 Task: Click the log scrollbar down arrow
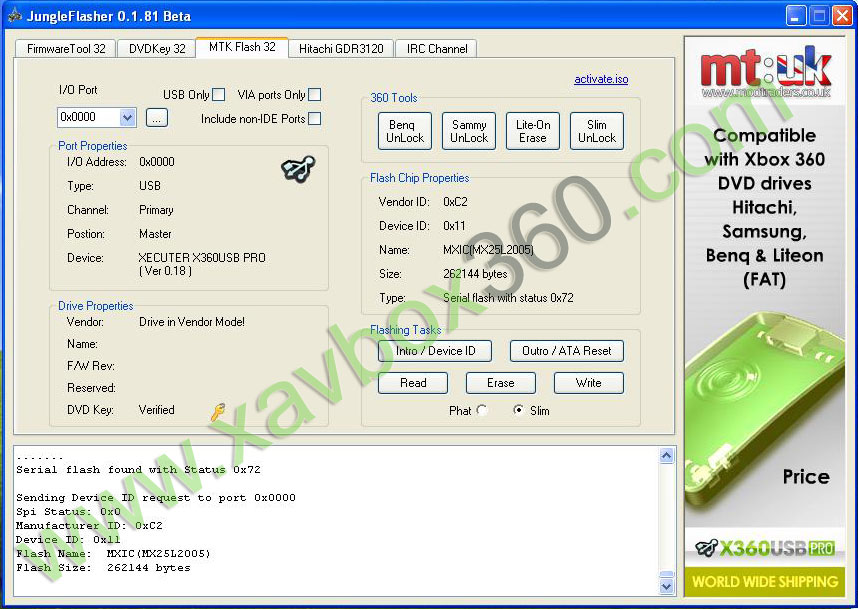click(666, 587)
